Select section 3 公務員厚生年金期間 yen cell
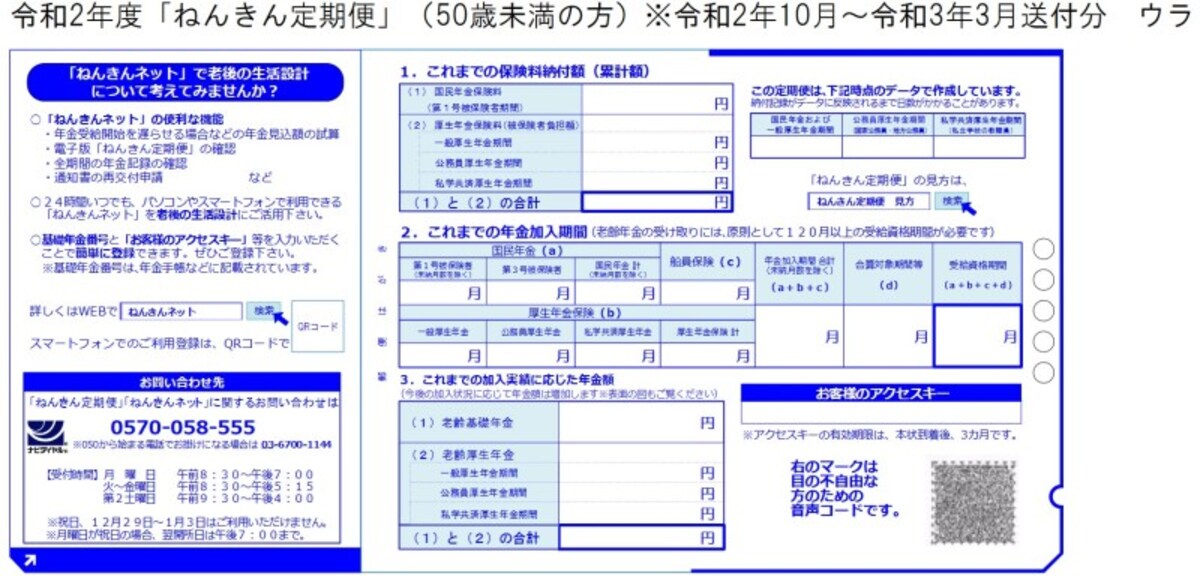The width and height of the screenshot is (1200, 576). tap(639, 493)
